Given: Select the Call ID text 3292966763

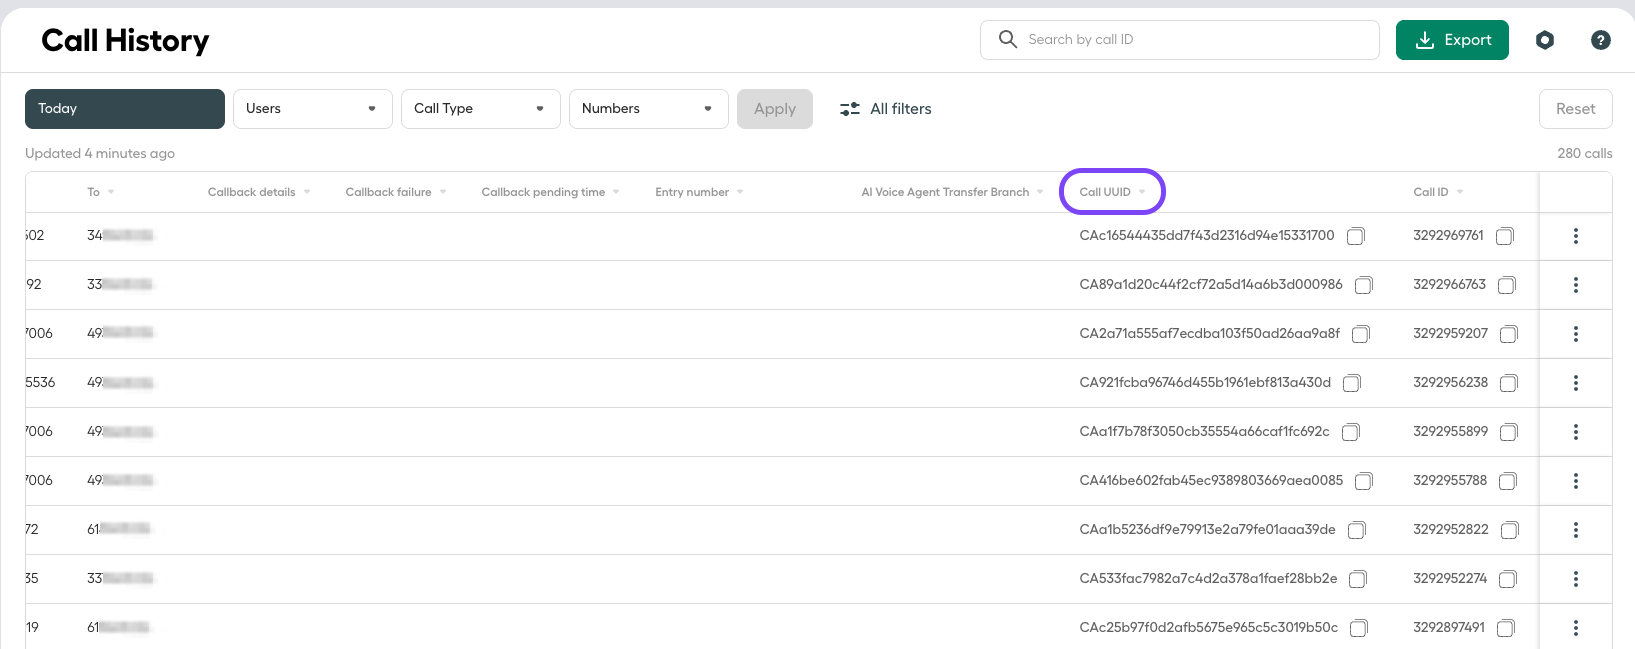Looking at the screenshot, I should [x=1450, y=285].
